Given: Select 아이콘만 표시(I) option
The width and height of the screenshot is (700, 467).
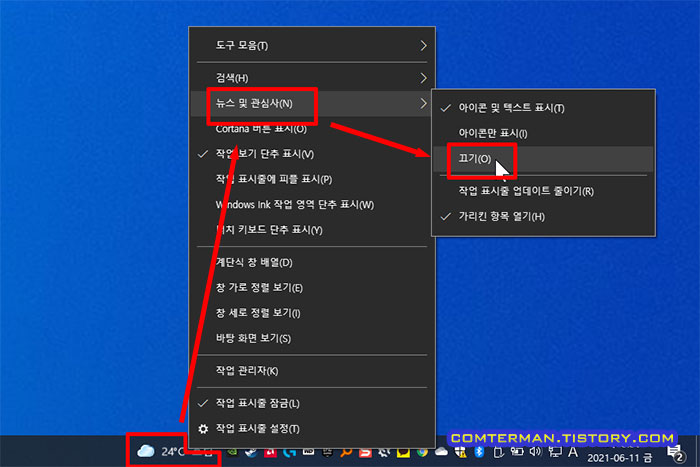Looking at the screenshot, I should click(543, 133).
